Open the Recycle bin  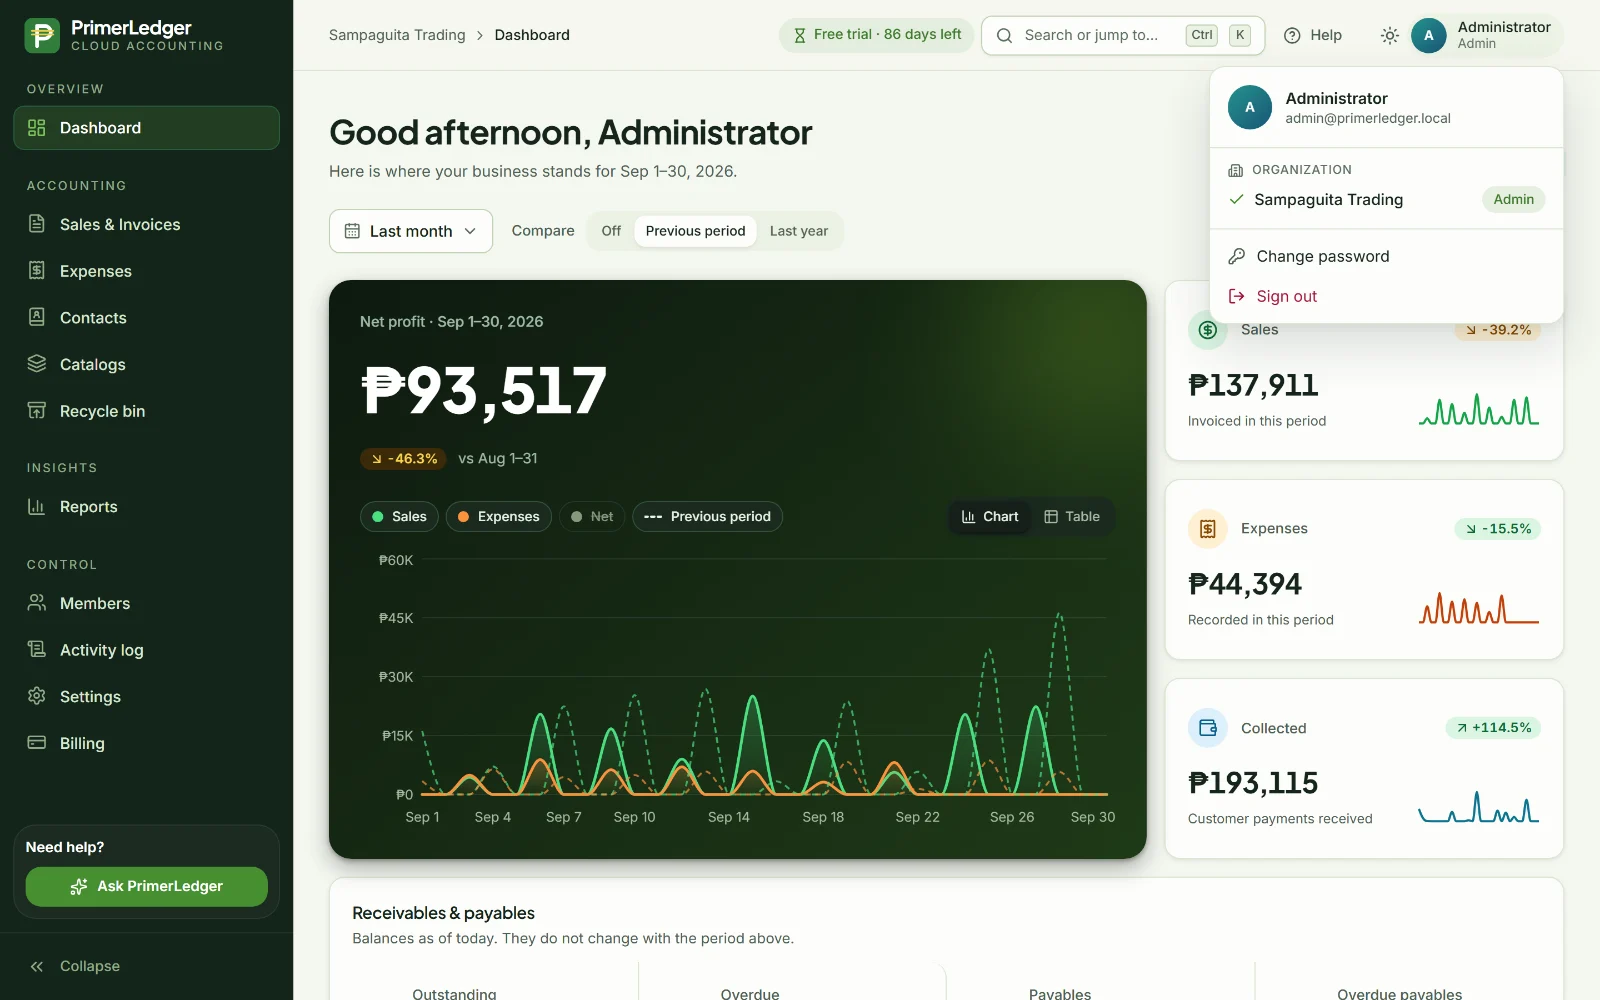pyautogui.click(x=146, y=411)
